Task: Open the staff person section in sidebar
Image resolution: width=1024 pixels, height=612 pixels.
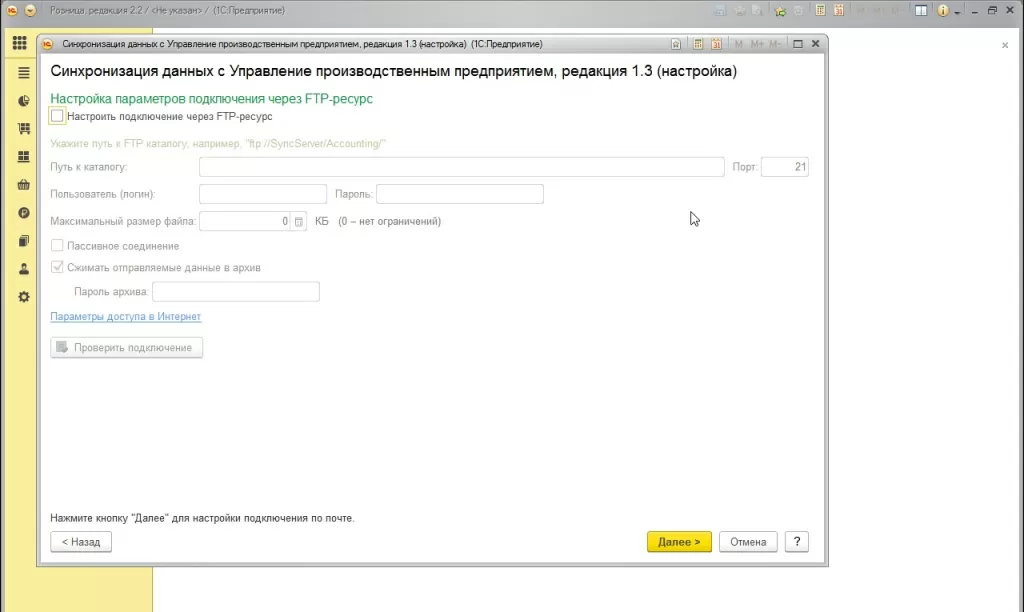Action: (24, 269)
